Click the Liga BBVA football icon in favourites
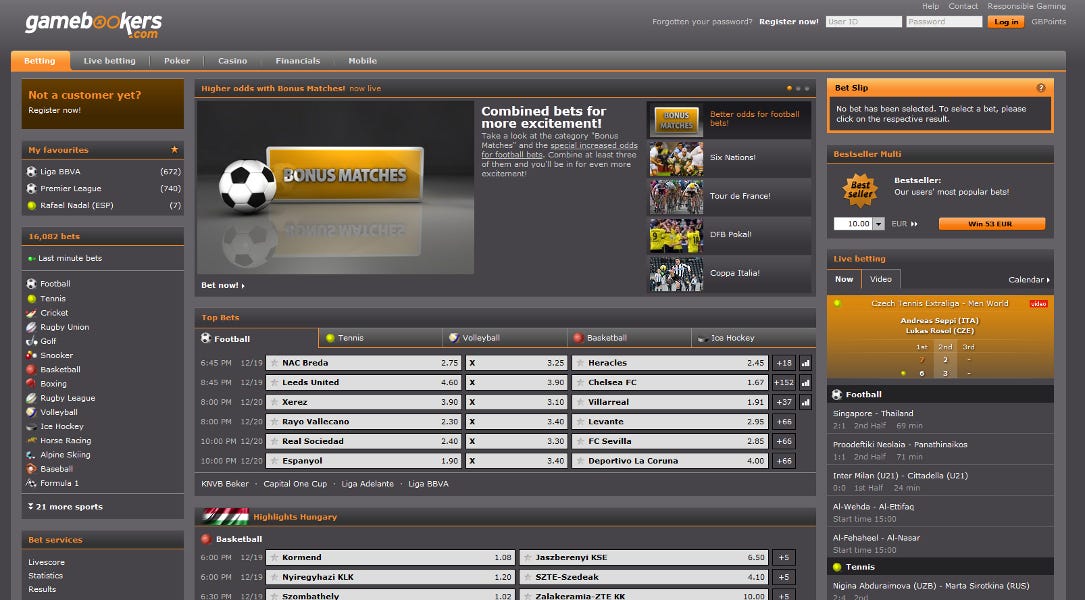The width and height of the screenshot is (1085, 600). coord(31,171)
